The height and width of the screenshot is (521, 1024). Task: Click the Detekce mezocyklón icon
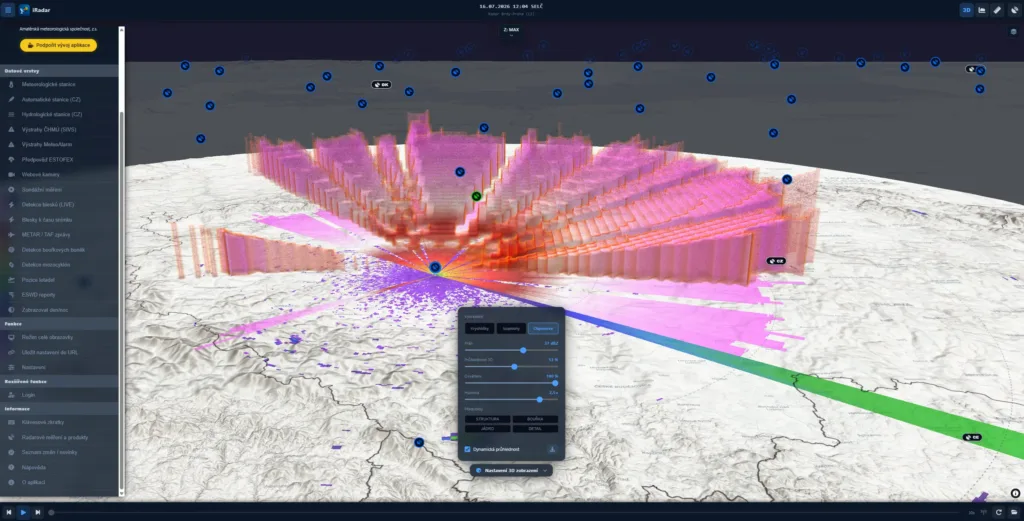[x=11, y=264]
